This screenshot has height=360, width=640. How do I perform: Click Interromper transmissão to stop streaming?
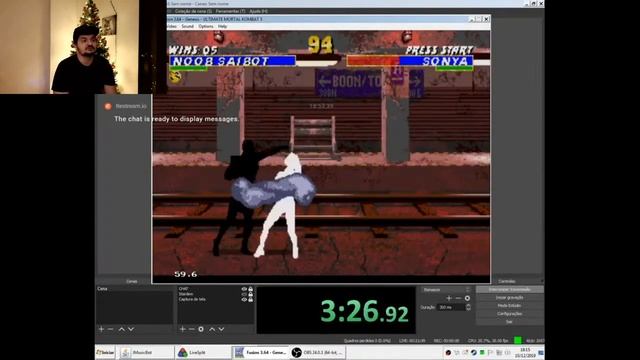tap(509, 290)
